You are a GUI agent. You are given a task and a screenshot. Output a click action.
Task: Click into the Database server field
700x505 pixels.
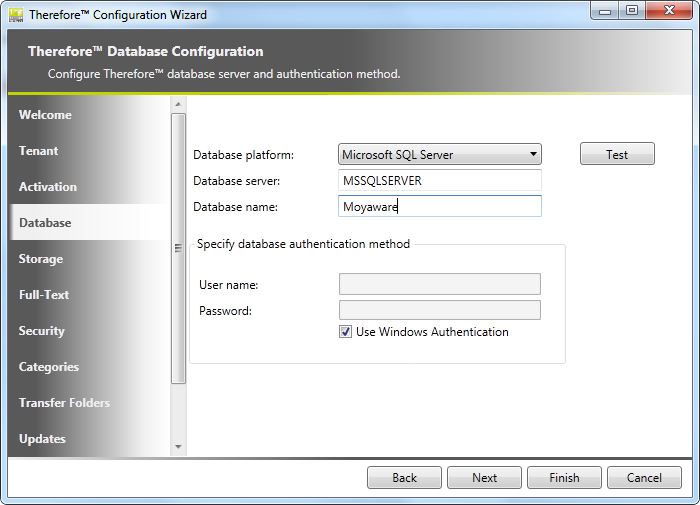(x=440, y=181)
